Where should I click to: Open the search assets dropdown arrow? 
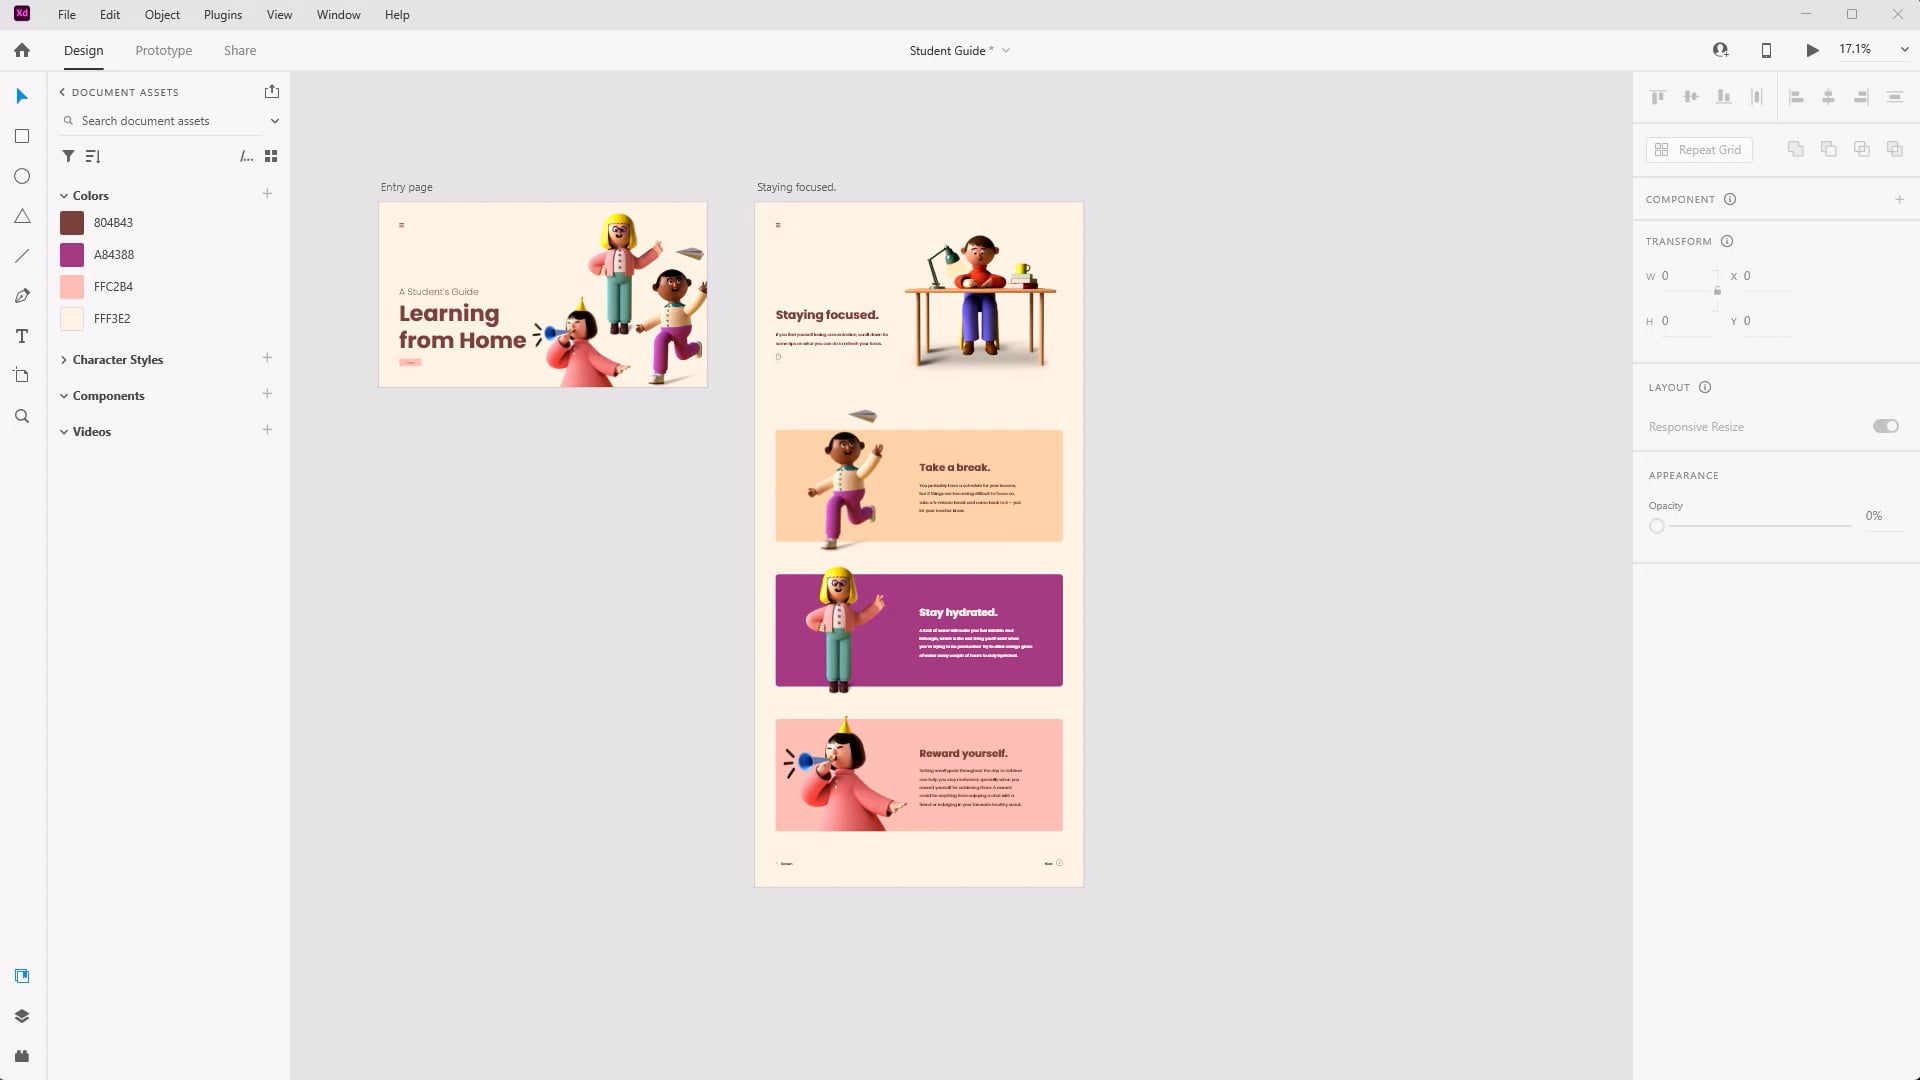275,121
